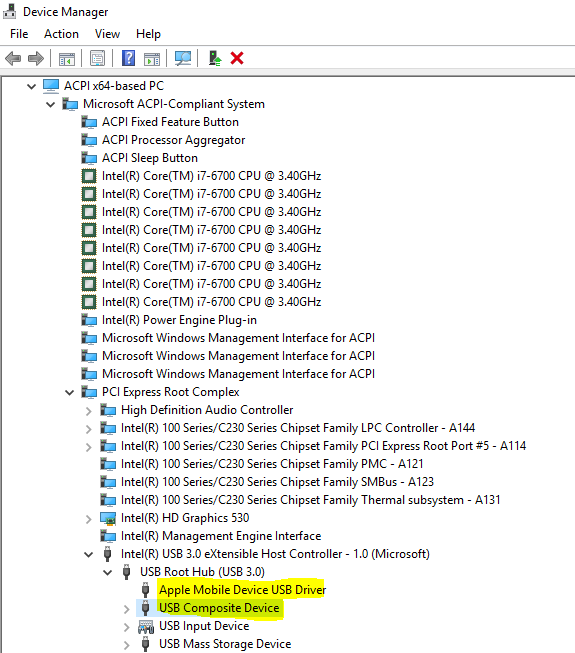The height and width of the screenshot is (653, 575).
Task: Click the Forward arrow toolbar icon
Action: pos(36,58)
